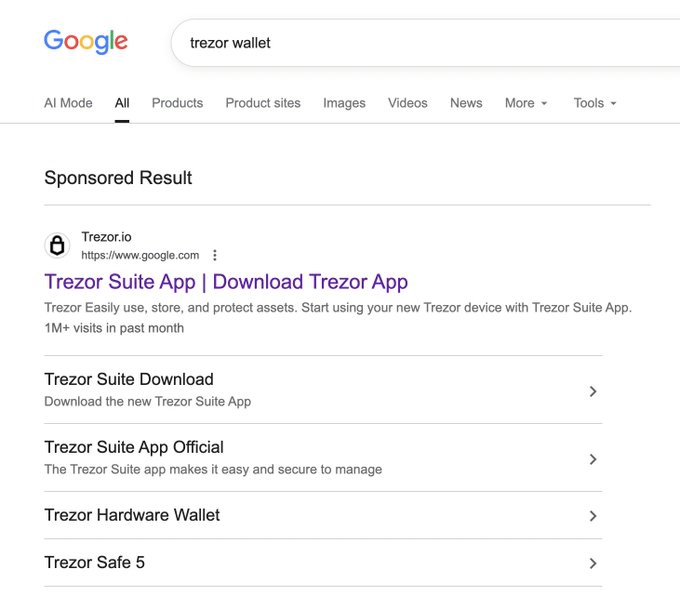The width and height of the screenshot is (680, 609).
Task: Open the Trezor Suite App Download link
Action: (226, 282)
